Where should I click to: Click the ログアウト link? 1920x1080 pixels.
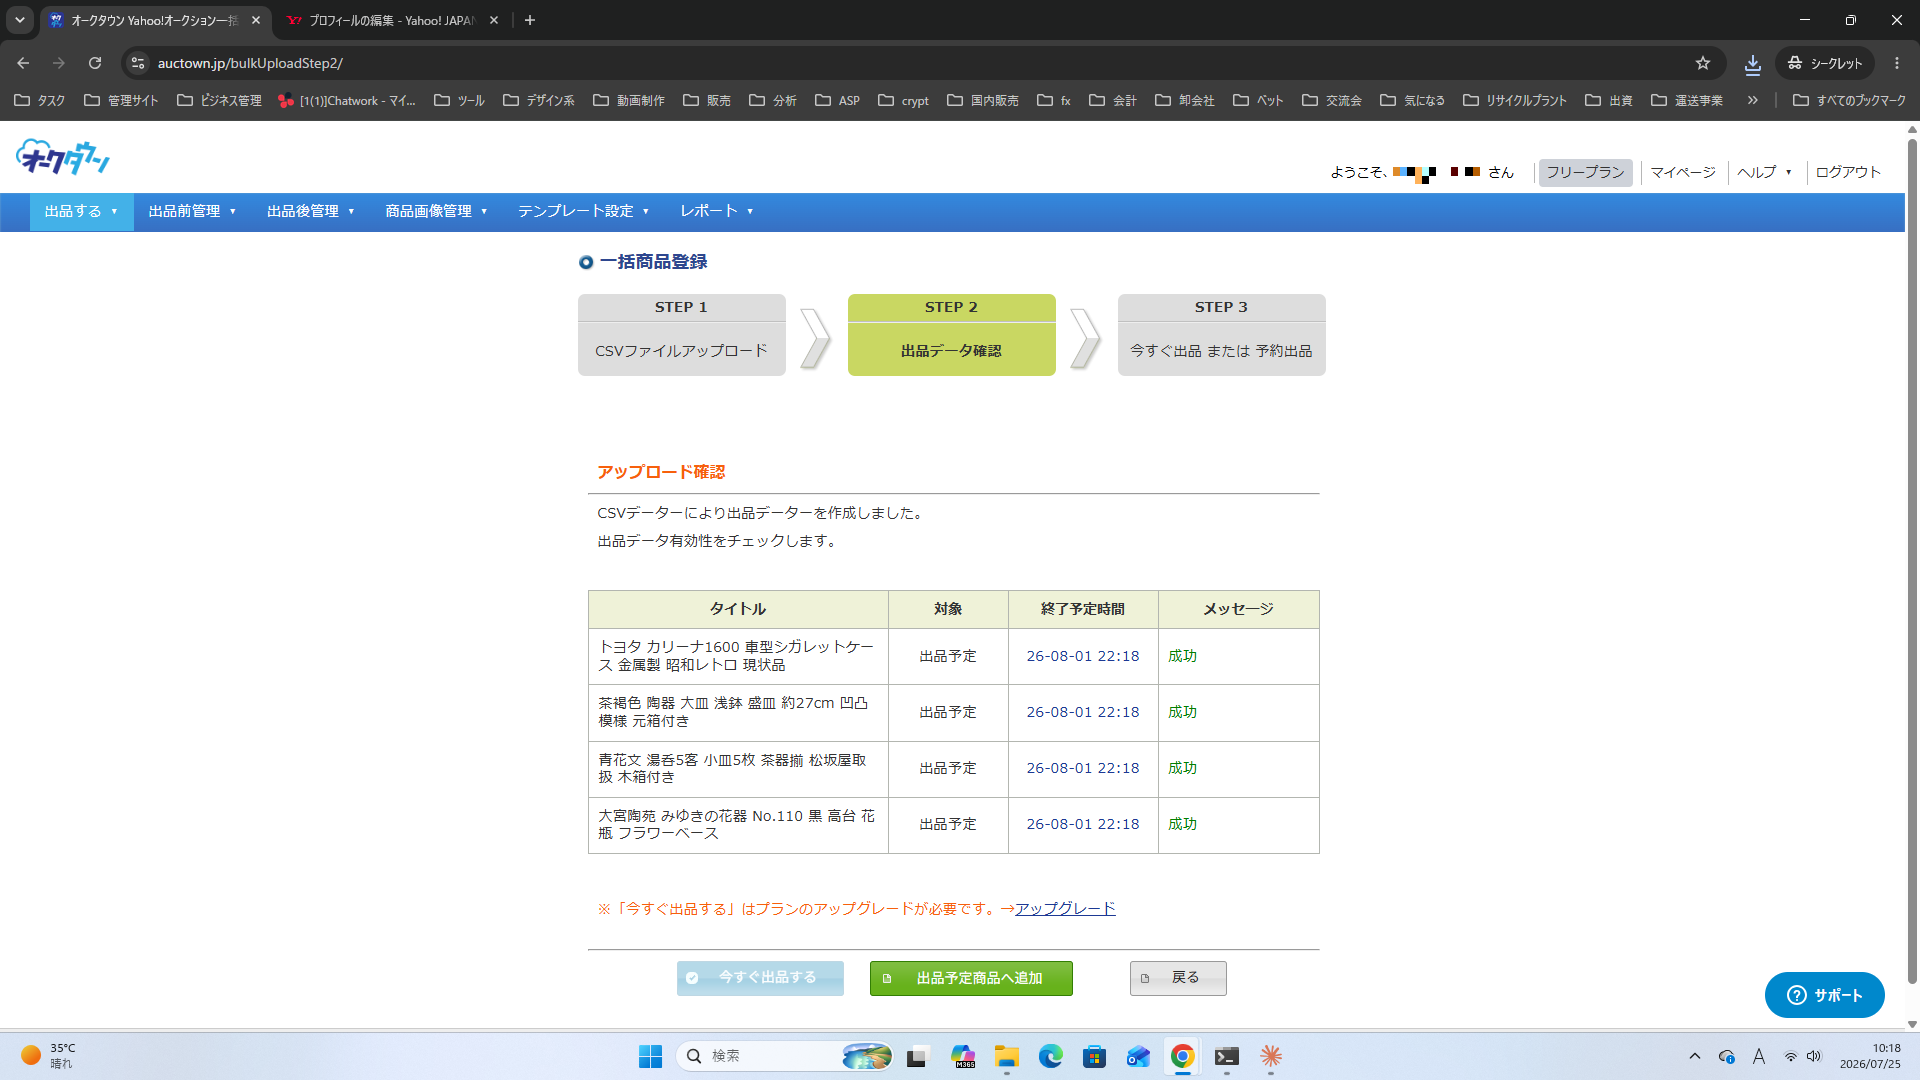pos(1848,172)
